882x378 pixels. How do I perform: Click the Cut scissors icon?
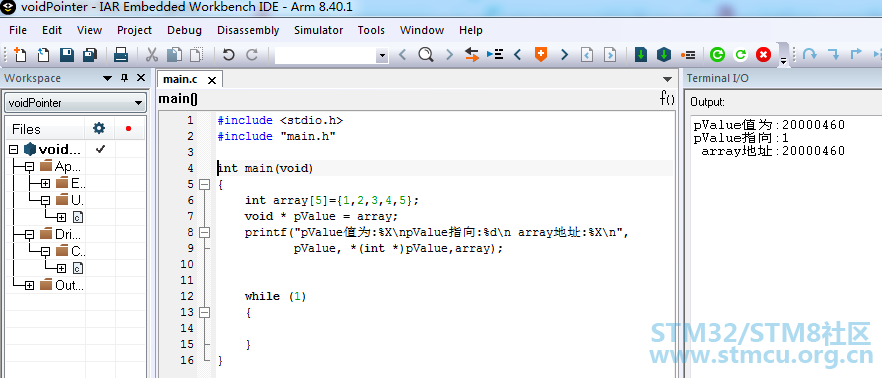pos(151,55)
